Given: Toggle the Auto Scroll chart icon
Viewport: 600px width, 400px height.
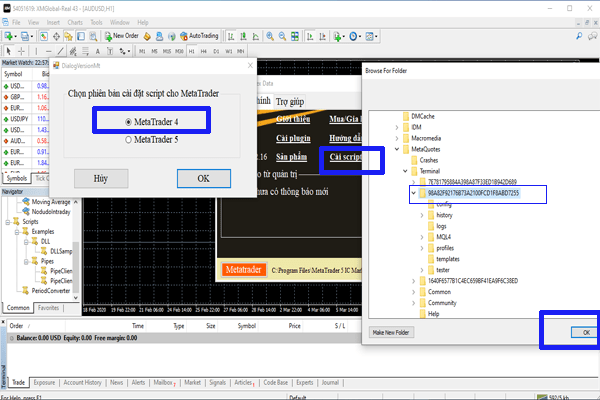Looking at the screenshot, I should click(x=310, y=36).
